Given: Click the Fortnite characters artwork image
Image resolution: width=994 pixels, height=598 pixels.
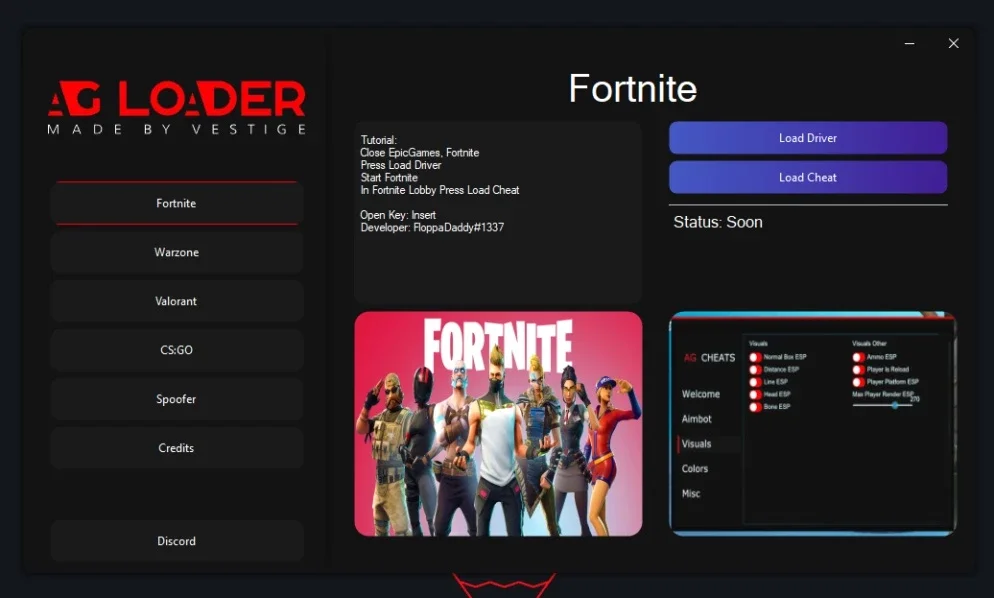Looking at the screenshot, I should tap(498, 424).
